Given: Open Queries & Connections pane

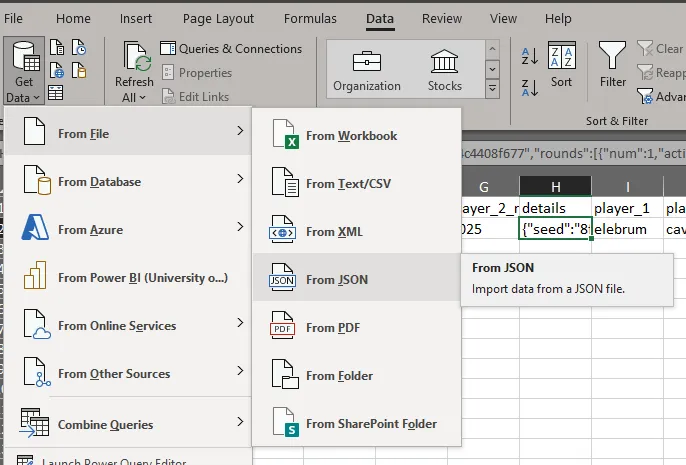Looking at the screenshot, I should tap(231, 49).
